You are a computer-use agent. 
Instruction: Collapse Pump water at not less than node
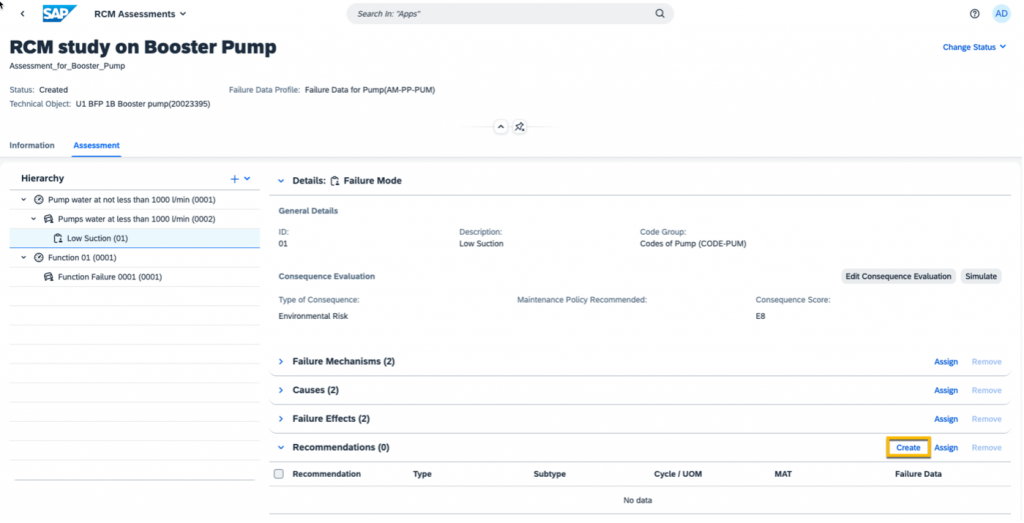click(x=24, y=200)
